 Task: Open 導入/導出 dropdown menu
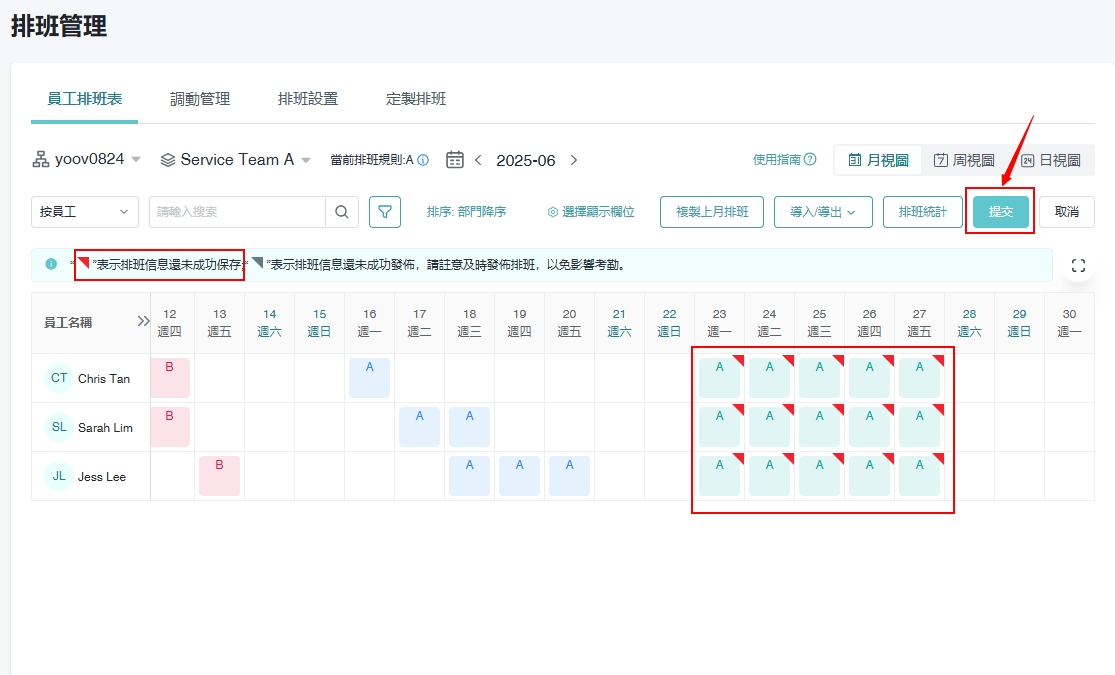[x=823, y=212]
